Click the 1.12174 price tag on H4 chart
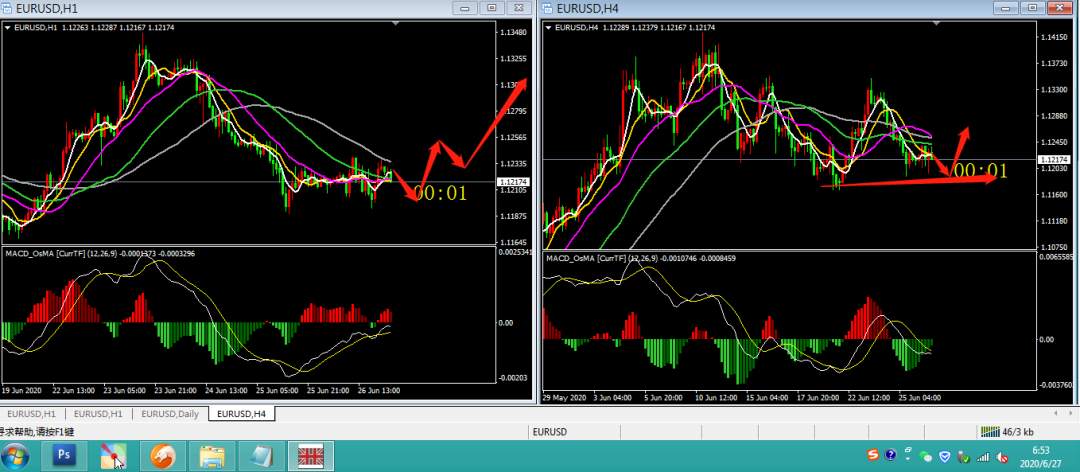1080x472 pixels. [1053, 160]
